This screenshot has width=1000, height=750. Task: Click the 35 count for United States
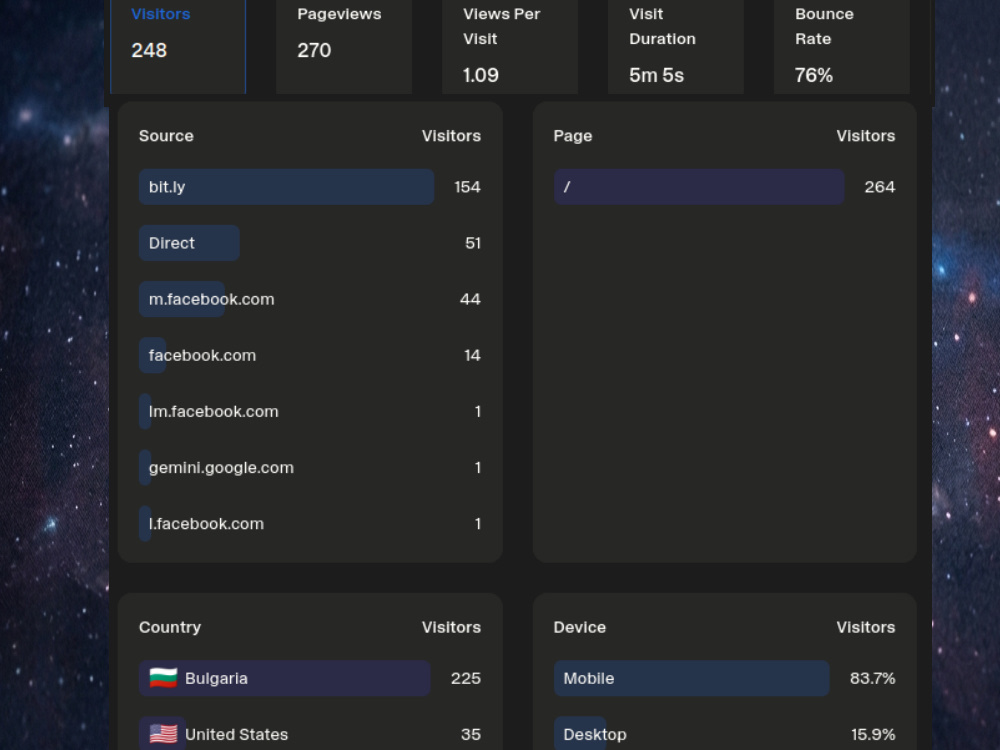click(x=471, y=734)
